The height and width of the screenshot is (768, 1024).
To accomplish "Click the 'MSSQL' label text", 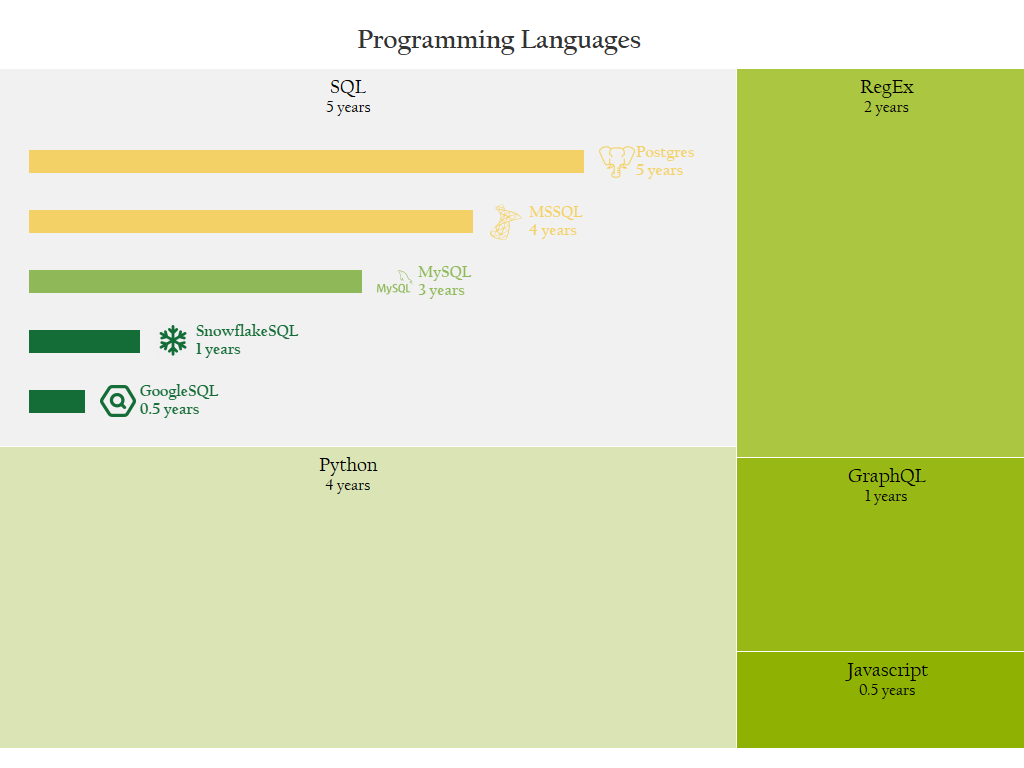I will pyautogui.click(x=556, y=212).
